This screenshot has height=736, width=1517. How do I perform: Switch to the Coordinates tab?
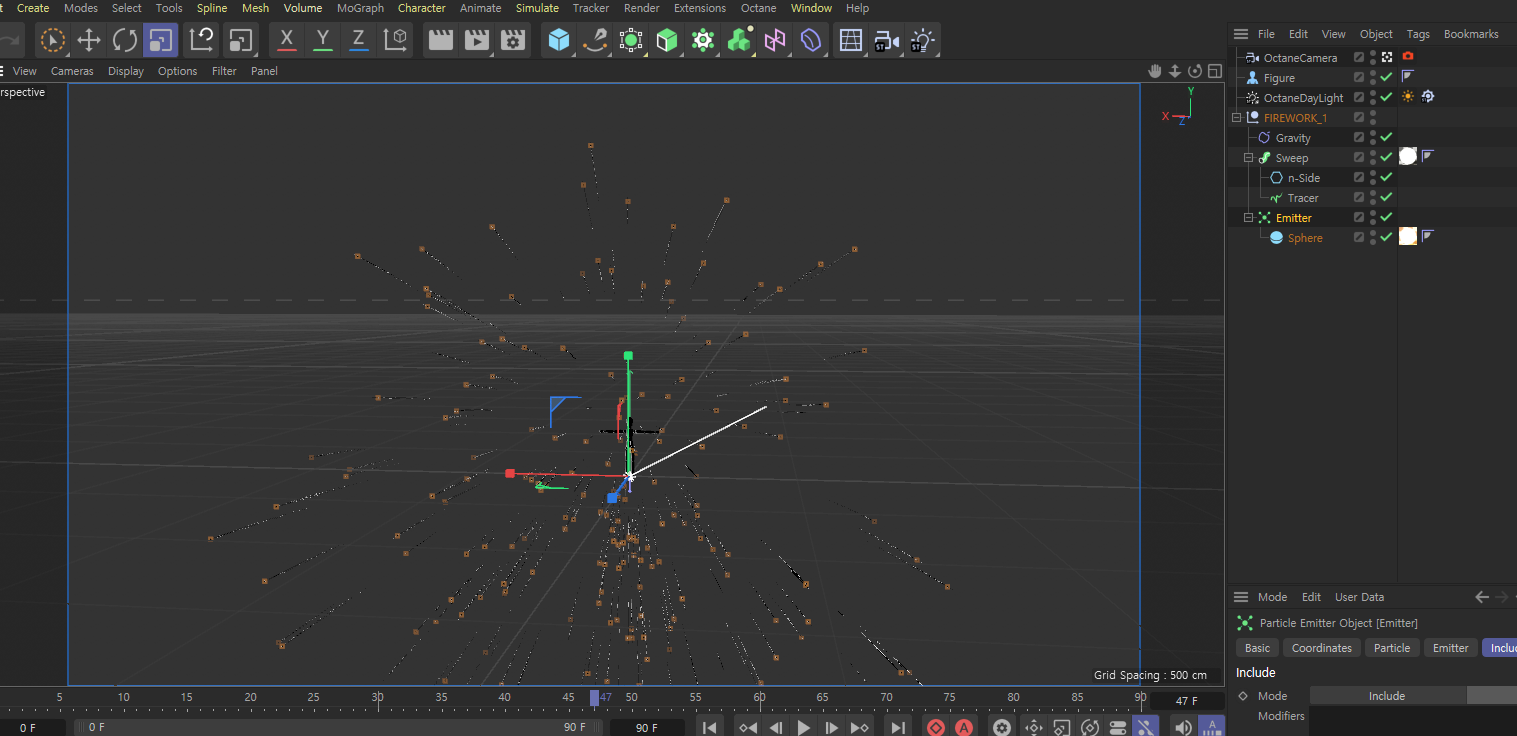1321,648
